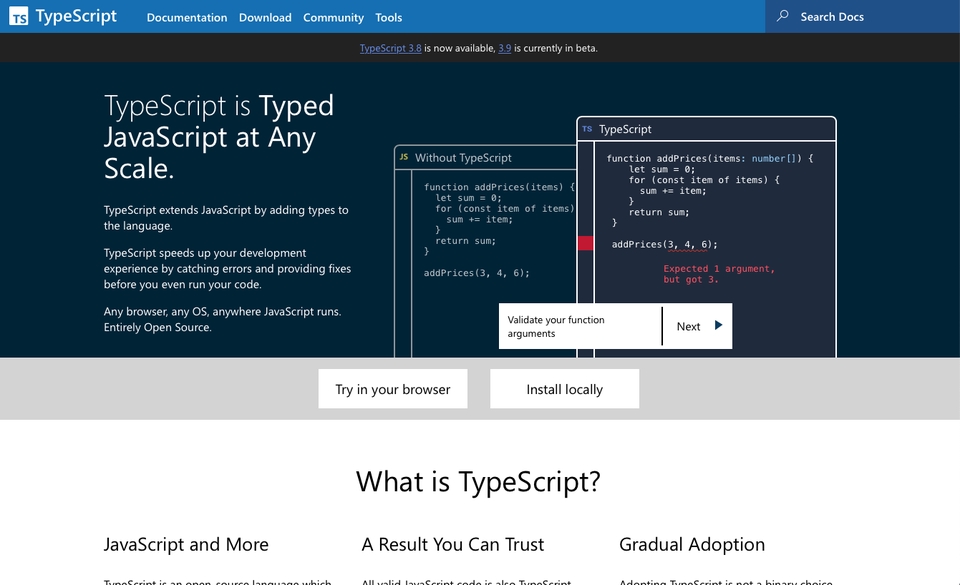Click the TypeScript TS logo icon
This screenshot has width=960, height=585.
18,17
